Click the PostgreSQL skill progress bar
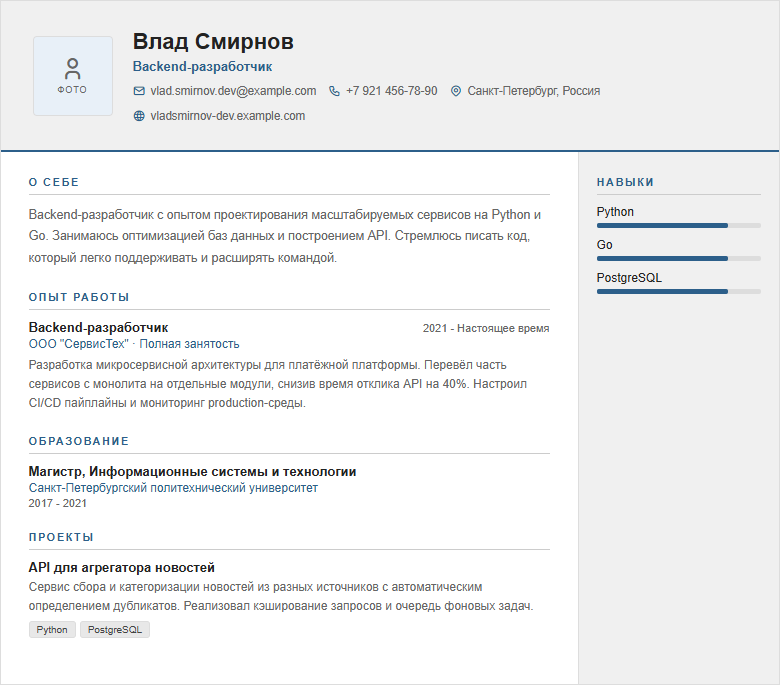Screen dimensions: 780x685 pos(679,292)
